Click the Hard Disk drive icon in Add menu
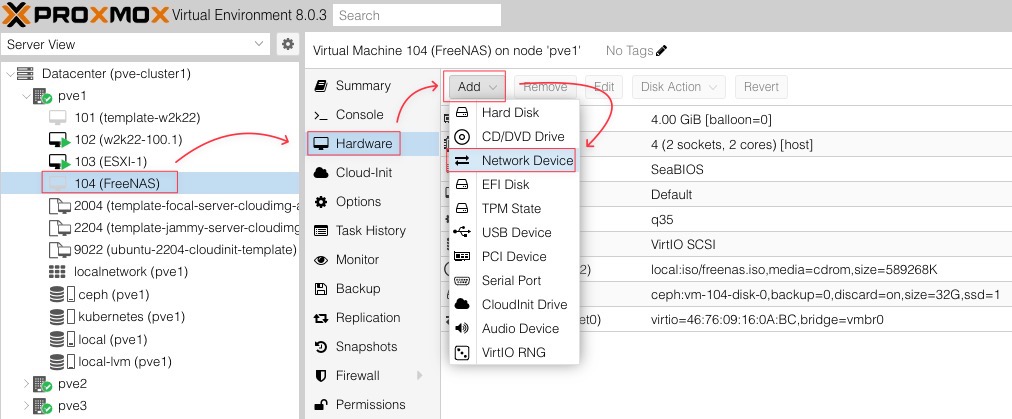This screenshot has width=1012, height=419. coord(461,112)
